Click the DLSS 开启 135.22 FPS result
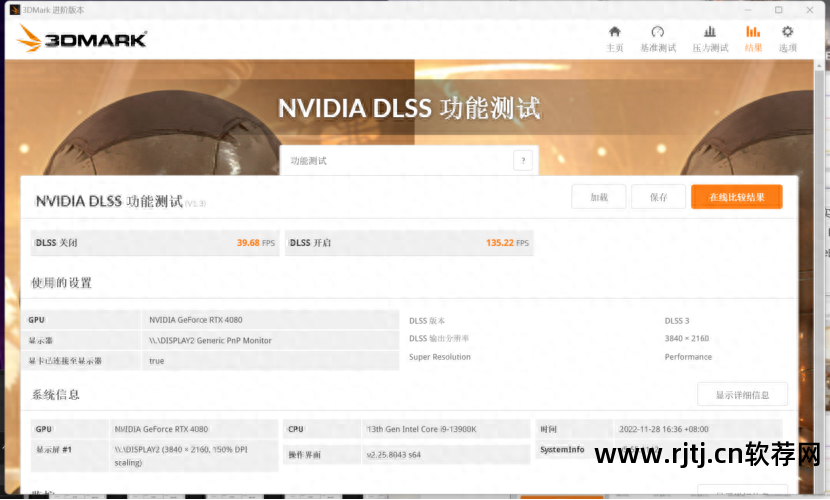 point(409,243)
